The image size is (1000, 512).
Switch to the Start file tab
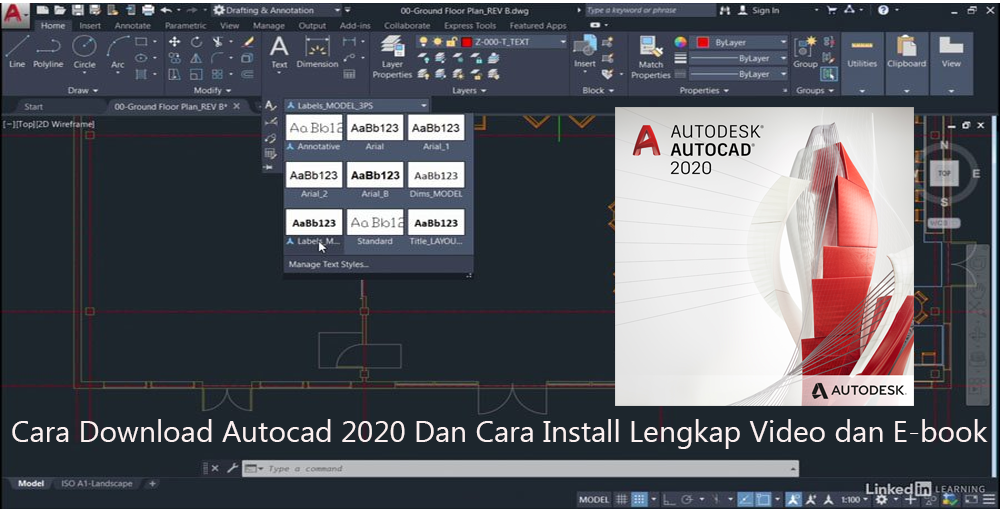(x=34, y=106)
